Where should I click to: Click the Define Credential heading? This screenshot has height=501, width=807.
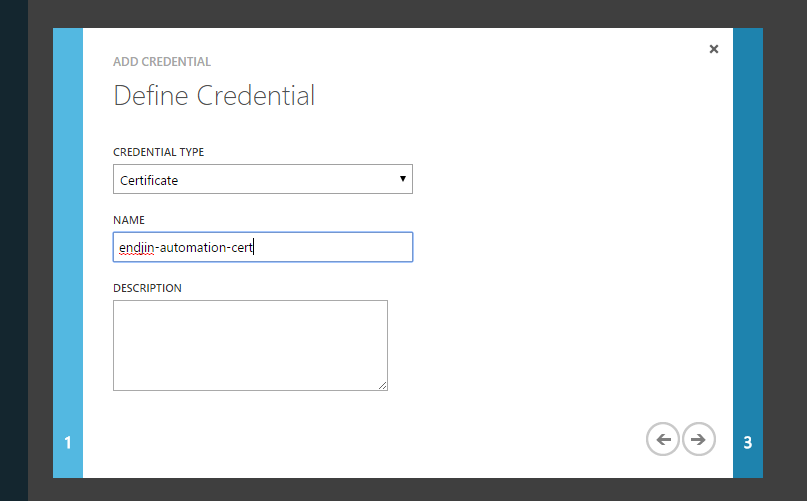click(x=214, y=96)
